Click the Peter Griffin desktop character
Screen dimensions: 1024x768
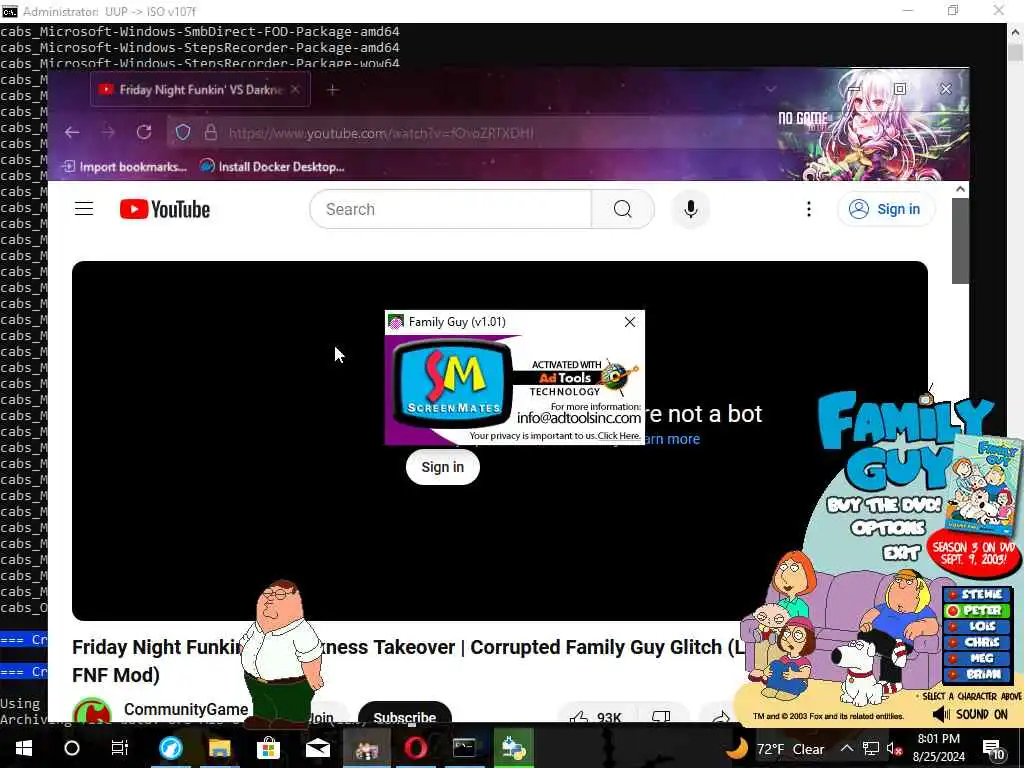click(x=282, y=652)
